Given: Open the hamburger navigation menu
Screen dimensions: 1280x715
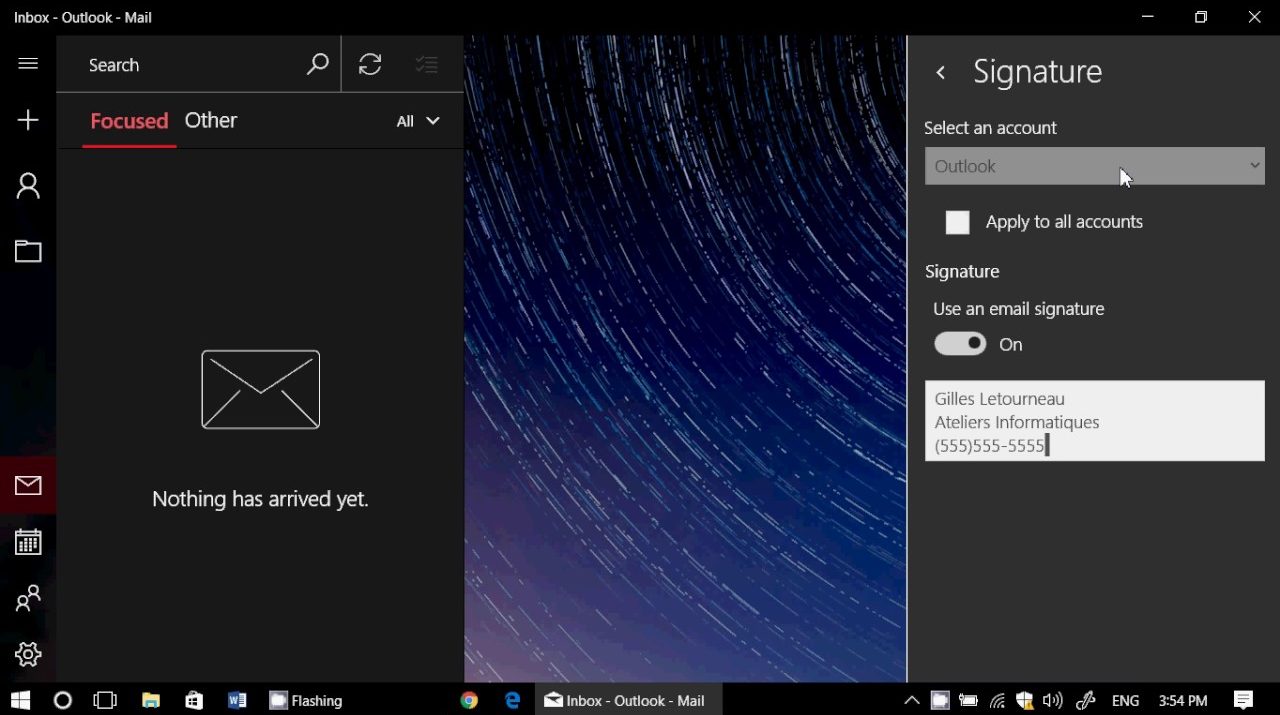Looking at the screenshot, I should (28, 64).
